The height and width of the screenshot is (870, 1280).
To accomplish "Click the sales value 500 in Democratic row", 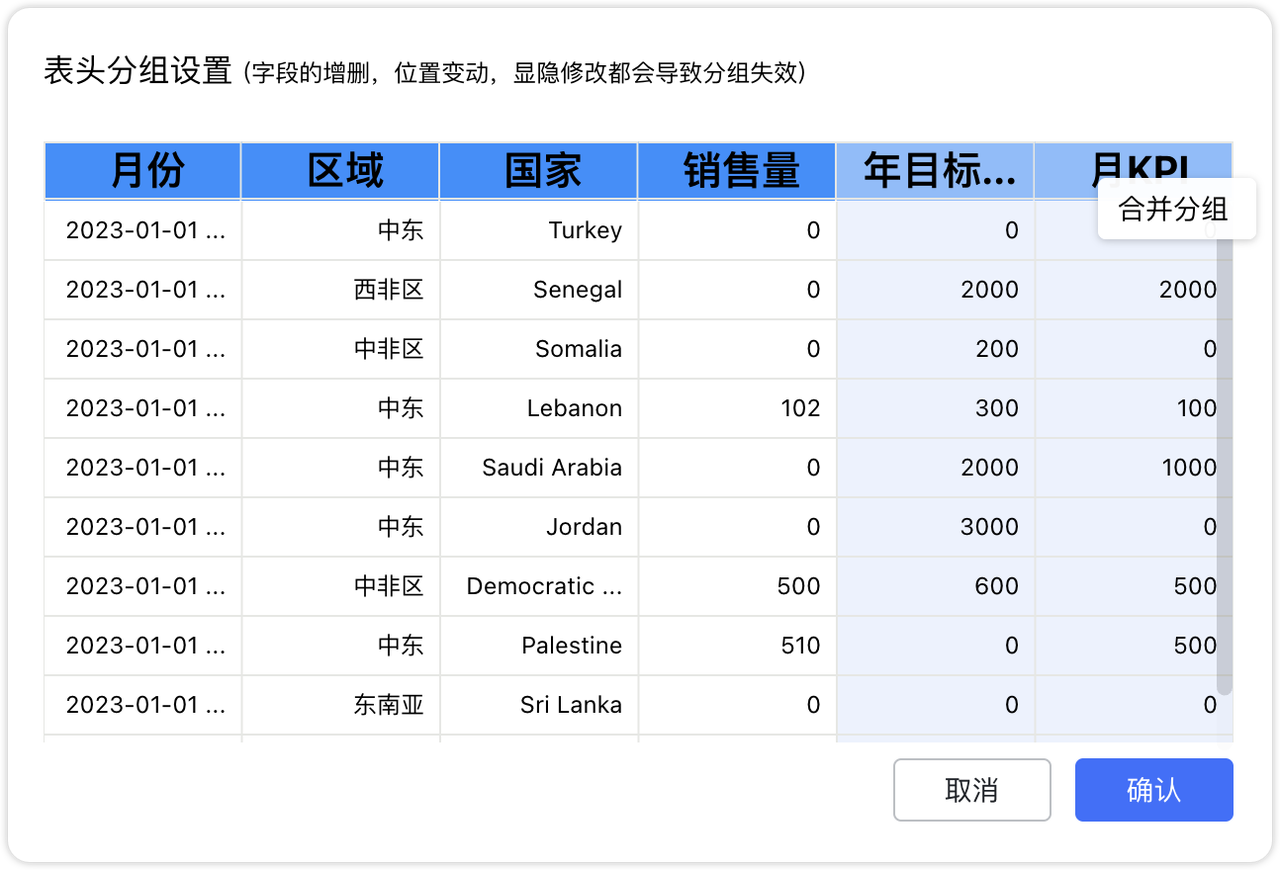I will tap(737, 586).
